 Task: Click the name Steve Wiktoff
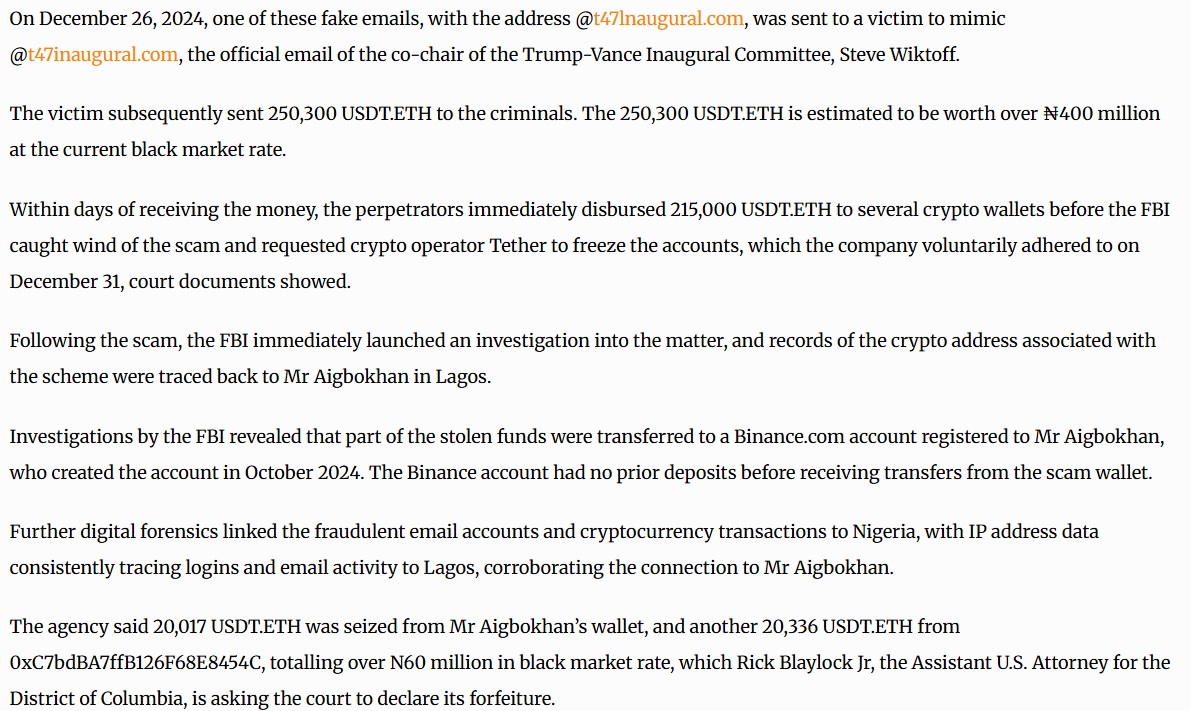[x=899, y=55]
